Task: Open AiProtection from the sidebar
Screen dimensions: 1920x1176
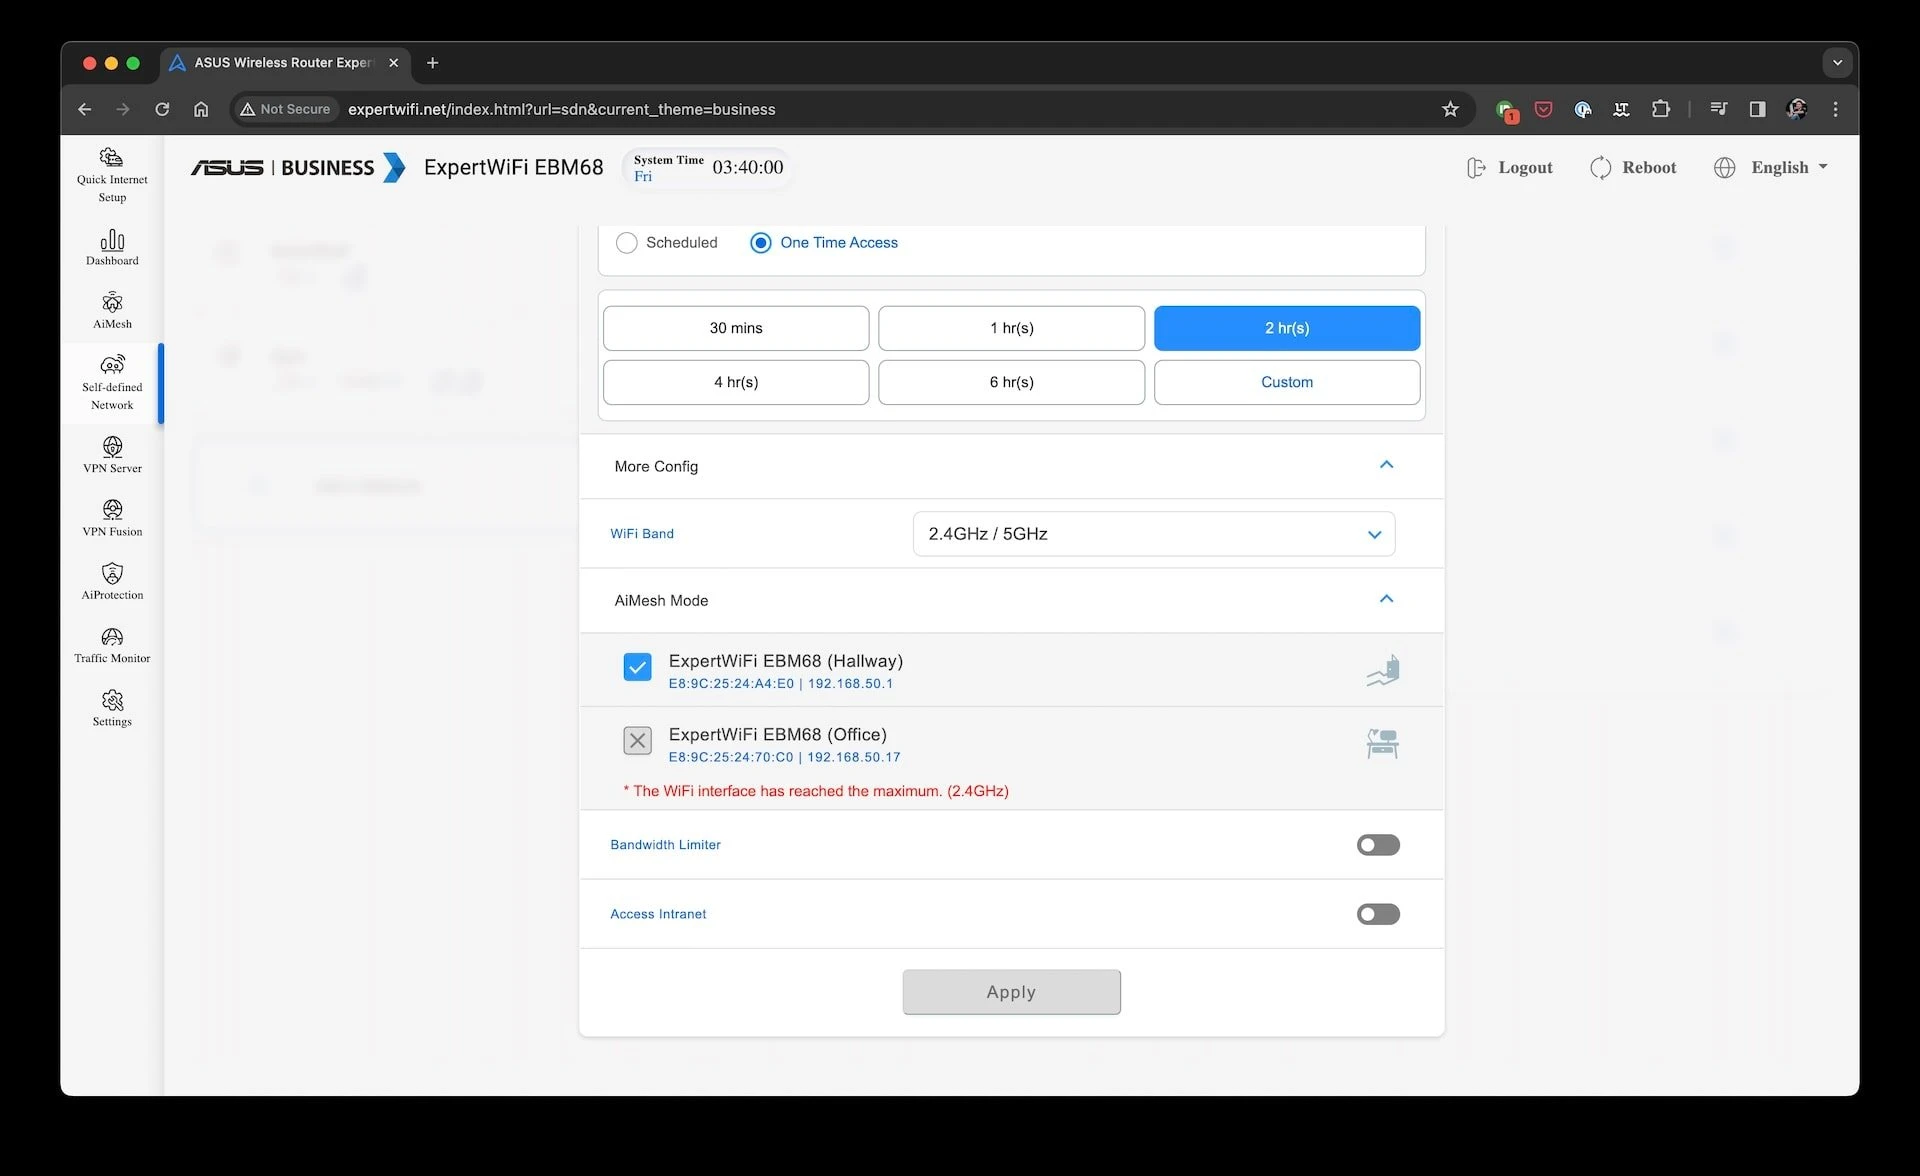Action: pyautogui.click(x=112, y=581)
